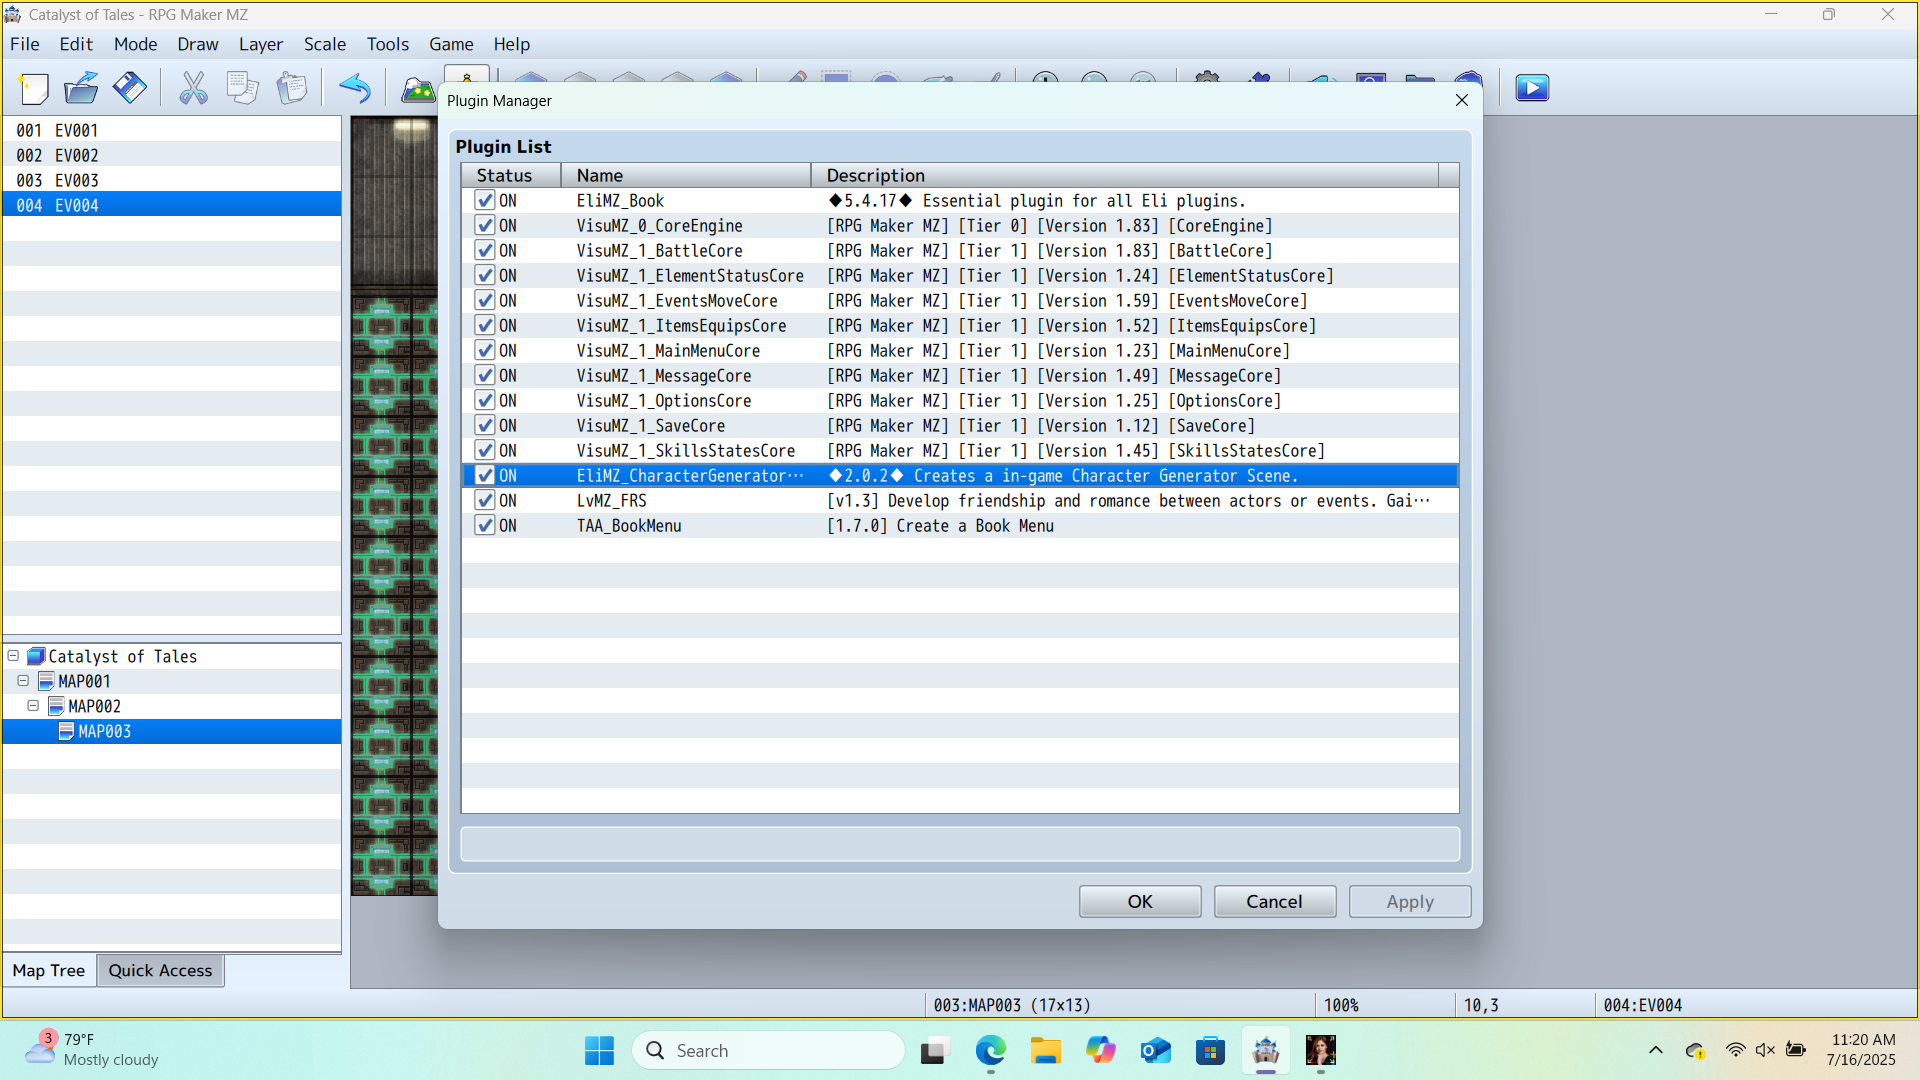Open the Game menu
Image resolution: width=1920 pixels, height=1080 pixels.
pos(451,44)
